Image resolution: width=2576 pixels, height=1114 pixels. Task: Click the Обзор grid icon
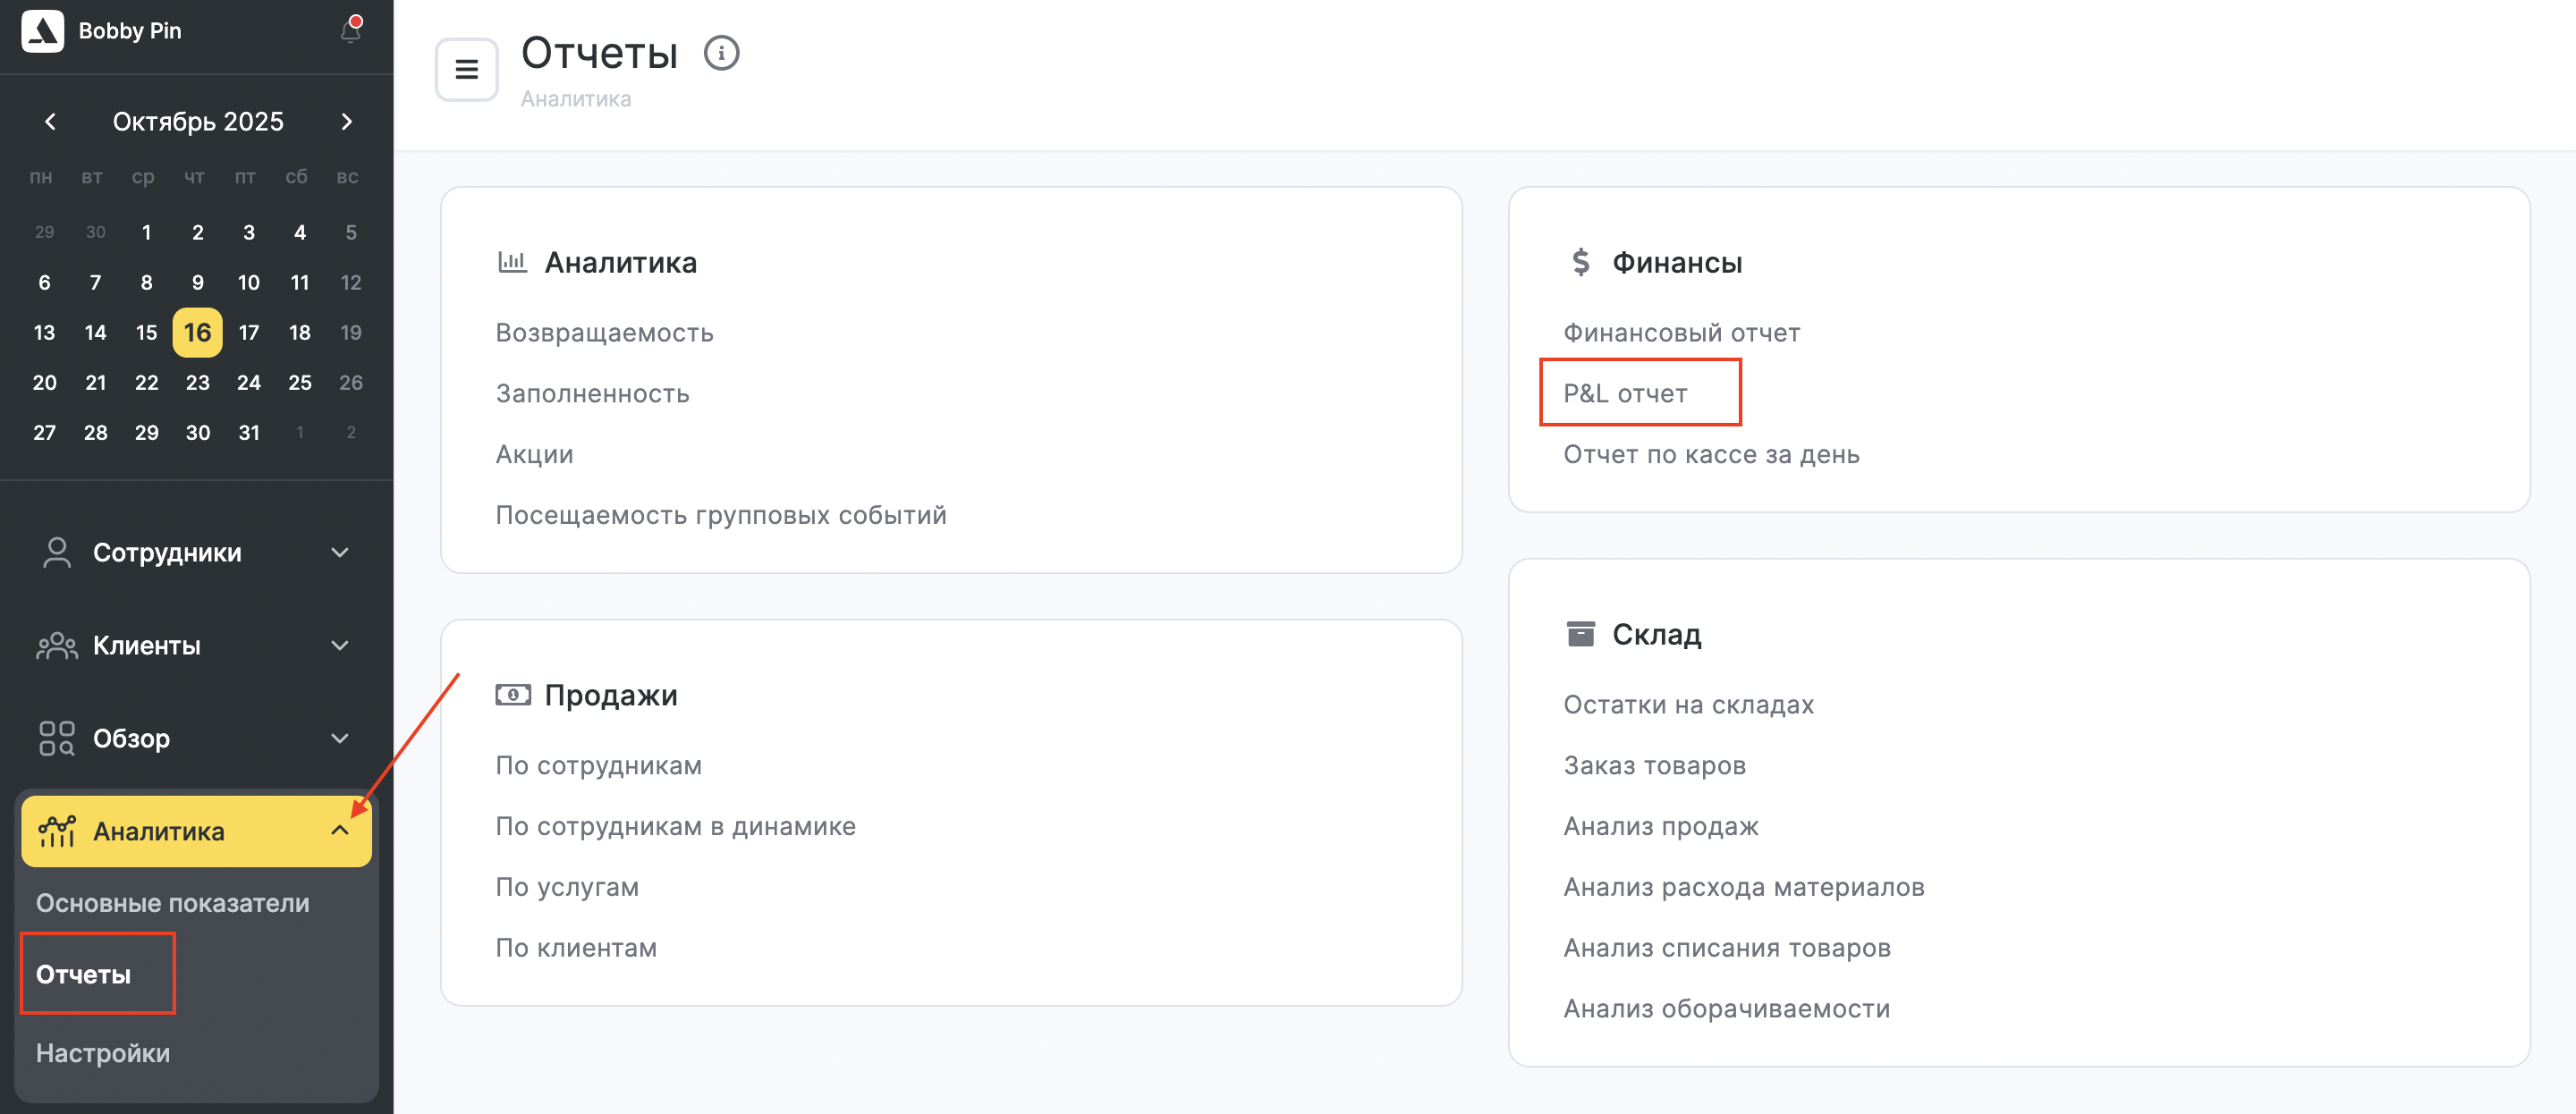(x=57, y=739)
